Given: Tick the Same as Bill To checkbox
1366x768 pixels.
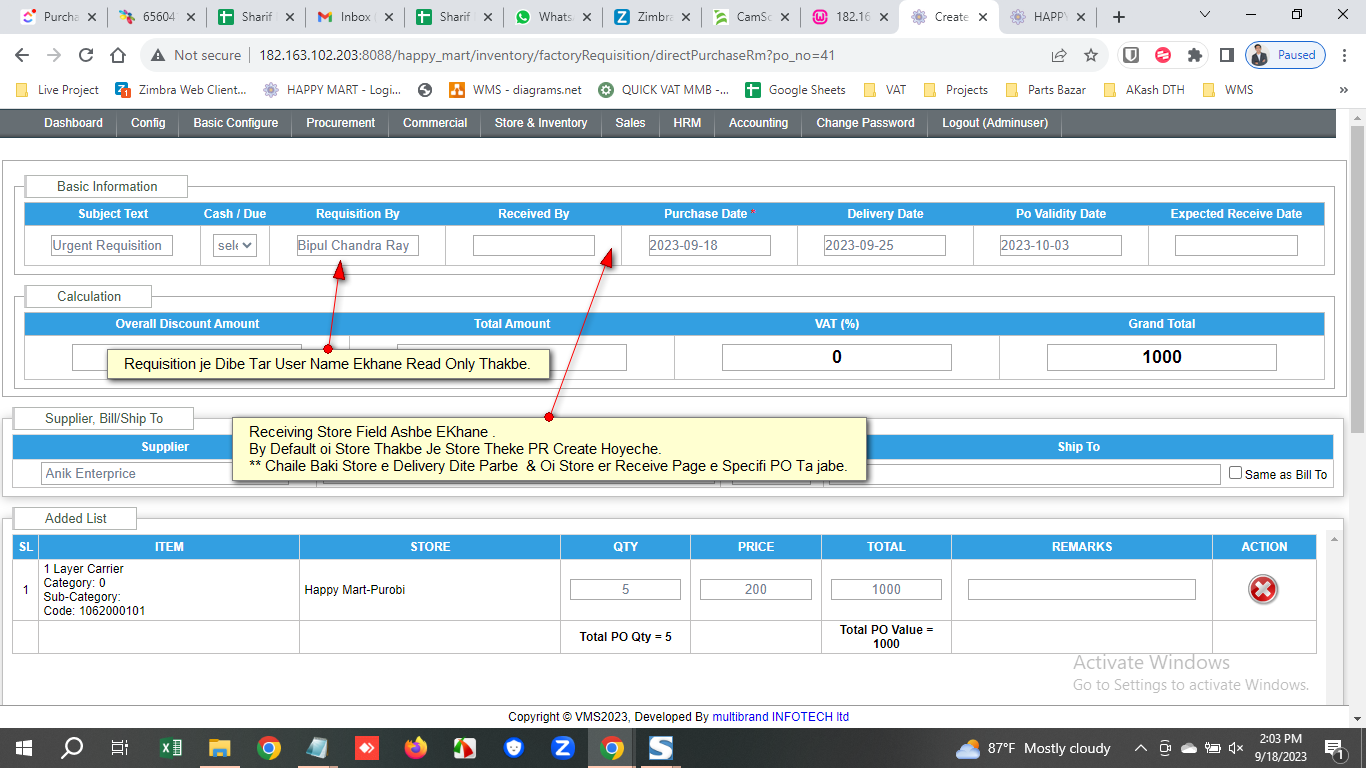Looking at the screenshot, I should 1236,473.
